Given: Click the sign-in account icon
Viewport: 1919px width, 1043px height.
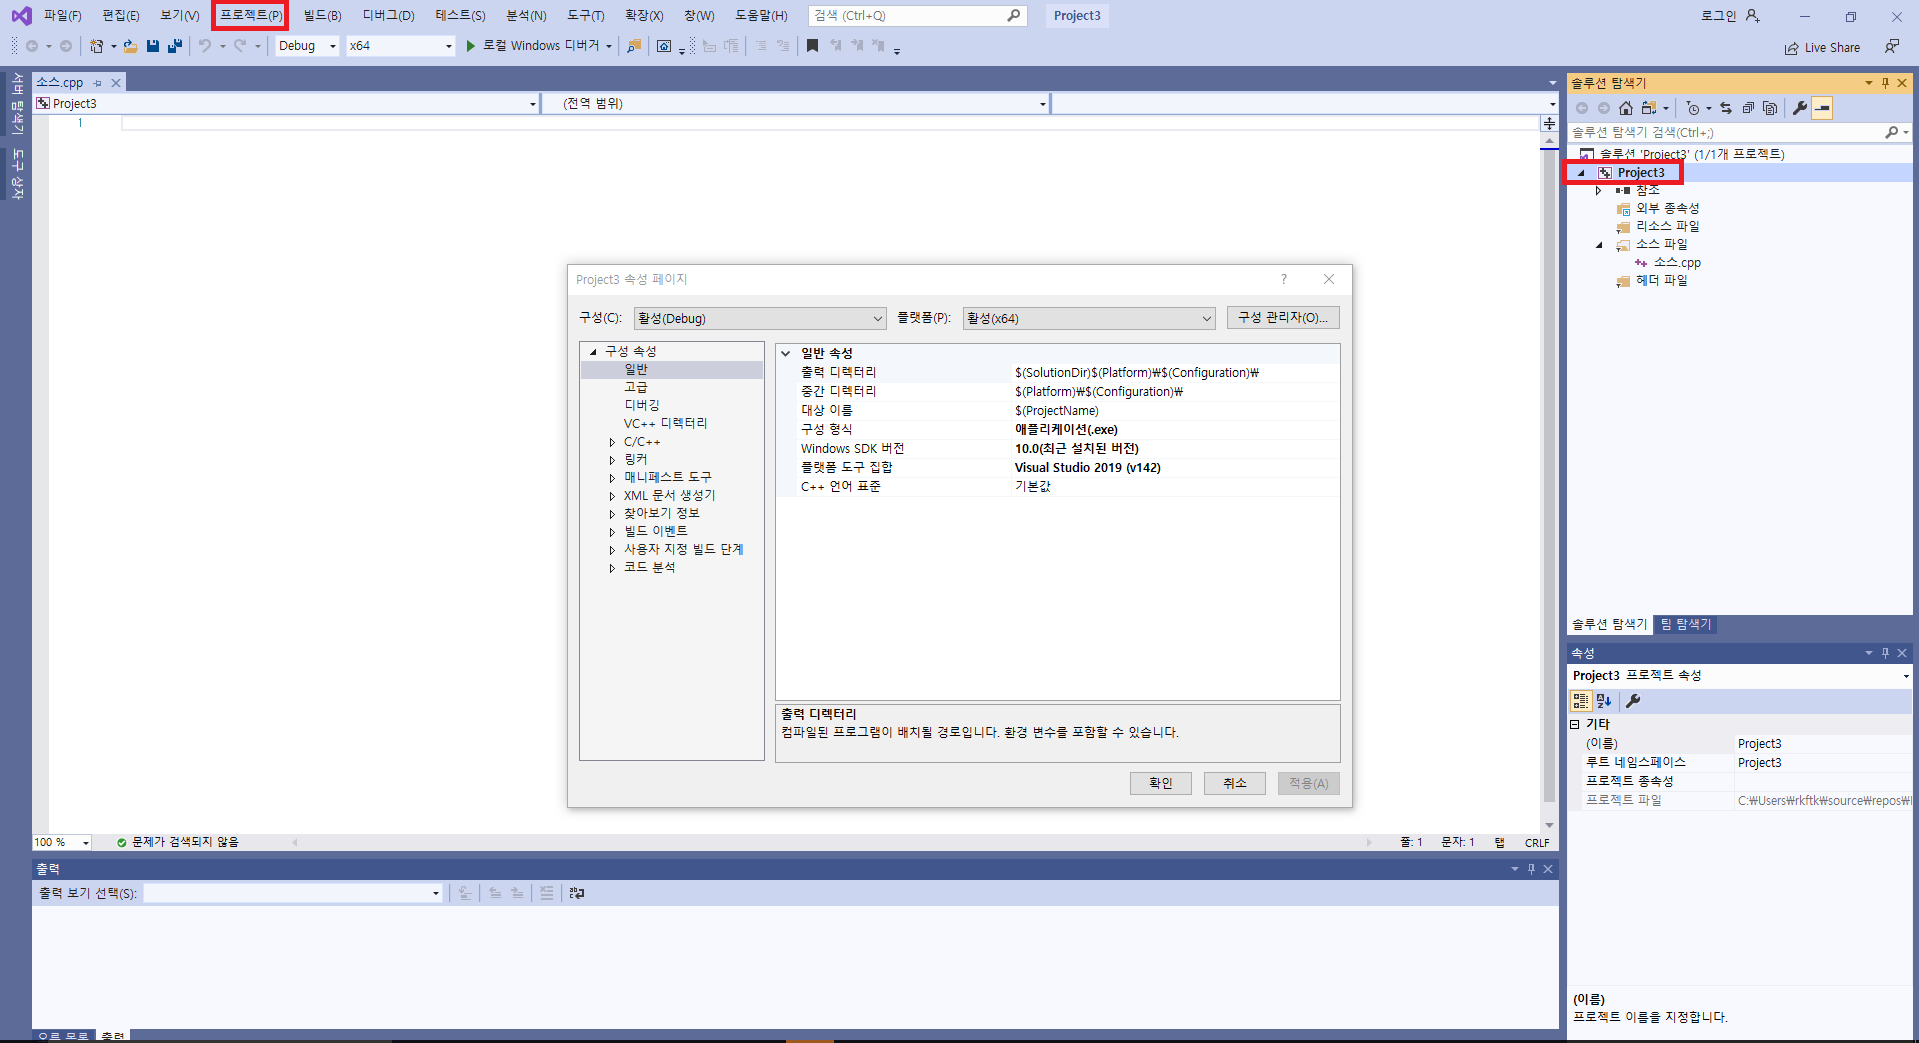Looking at the screenshot, I should [1752, 16].
